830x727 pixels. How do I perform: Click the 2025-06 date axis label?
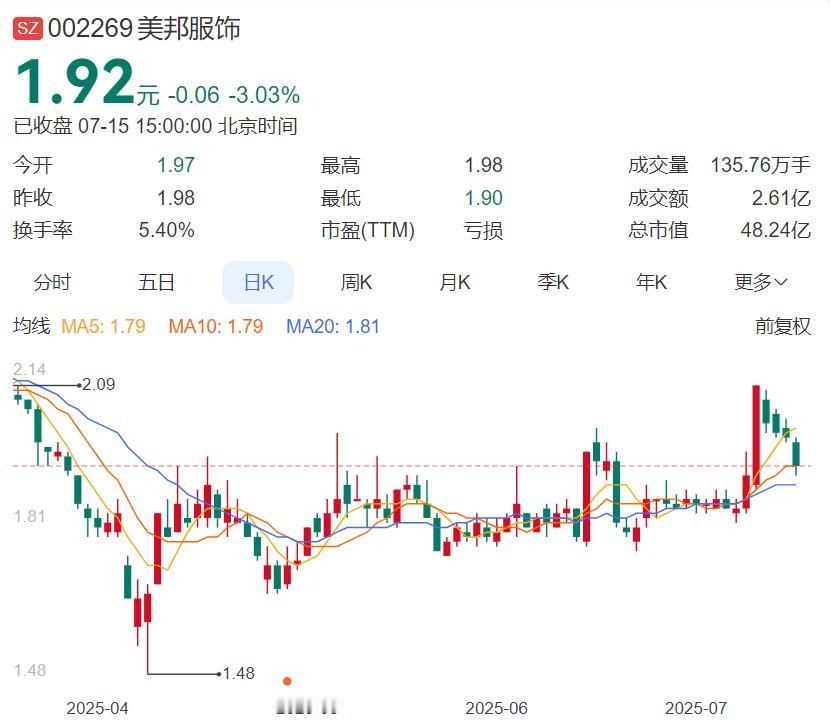click(x=497, y=708)
